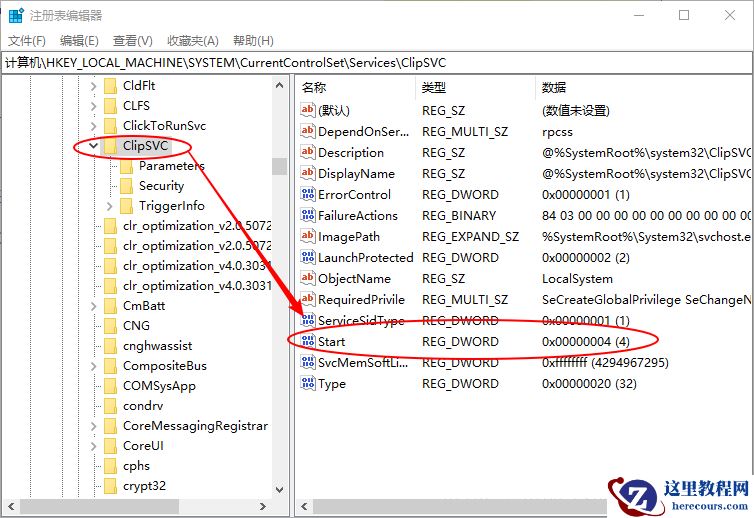Viewport: 754px width, 518px height.
Task: Select the CoreMessagingRegistrar key name
Action: pos(195,426)
